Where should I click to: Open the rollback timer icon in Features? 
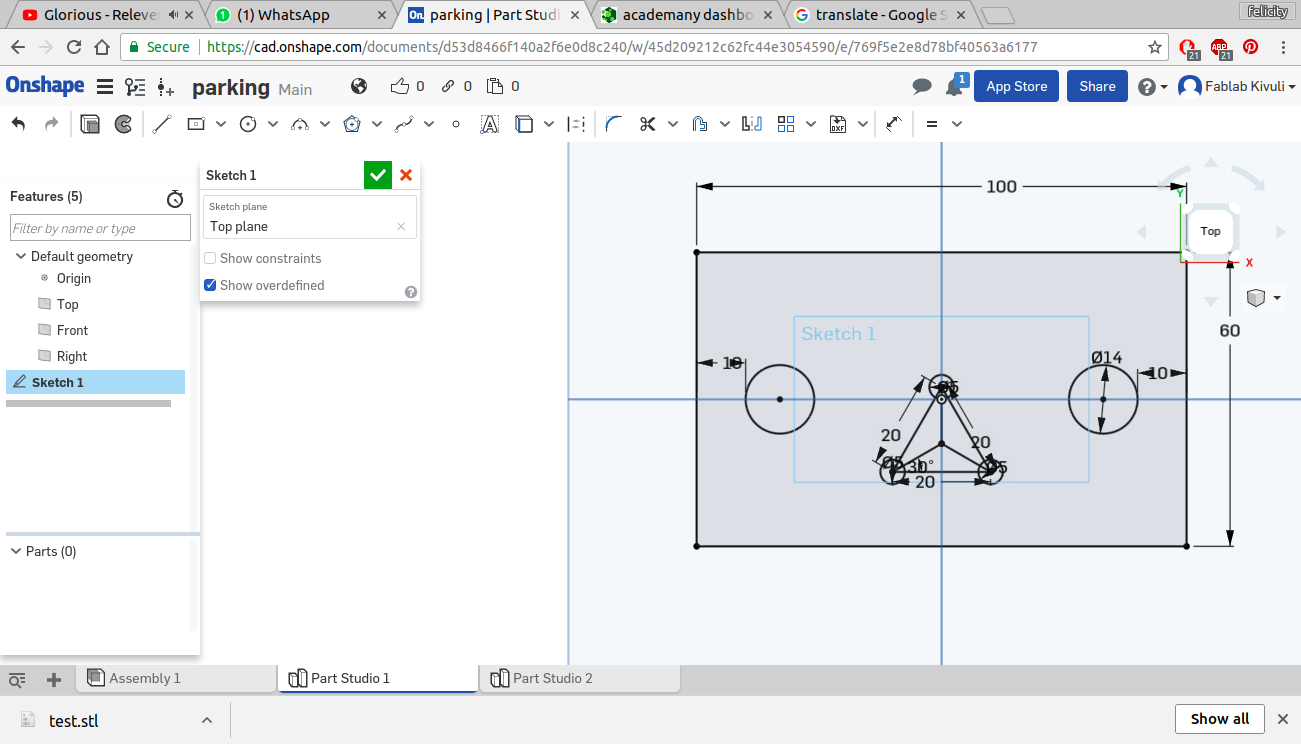click(175, 199)
